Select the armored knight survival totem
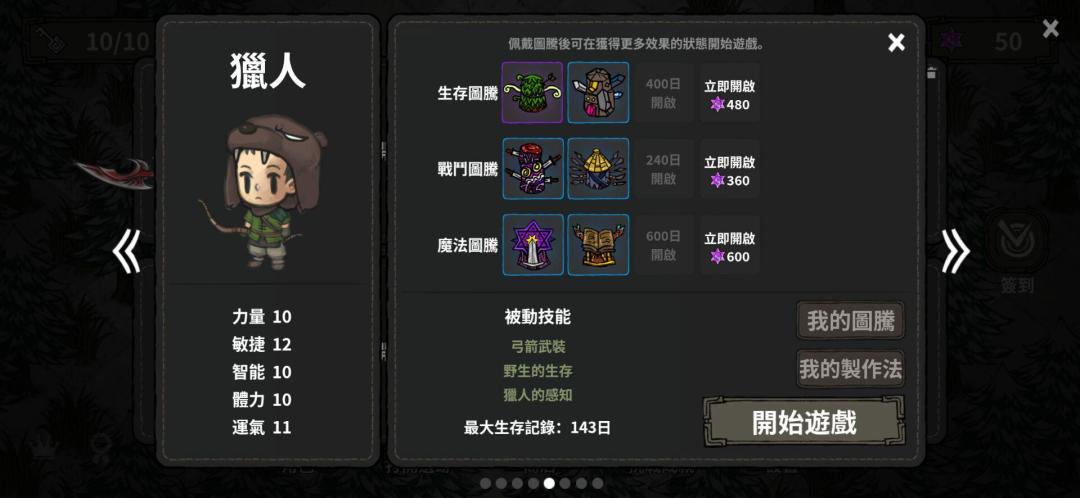The image size is (1080, 498). [598, 92]
